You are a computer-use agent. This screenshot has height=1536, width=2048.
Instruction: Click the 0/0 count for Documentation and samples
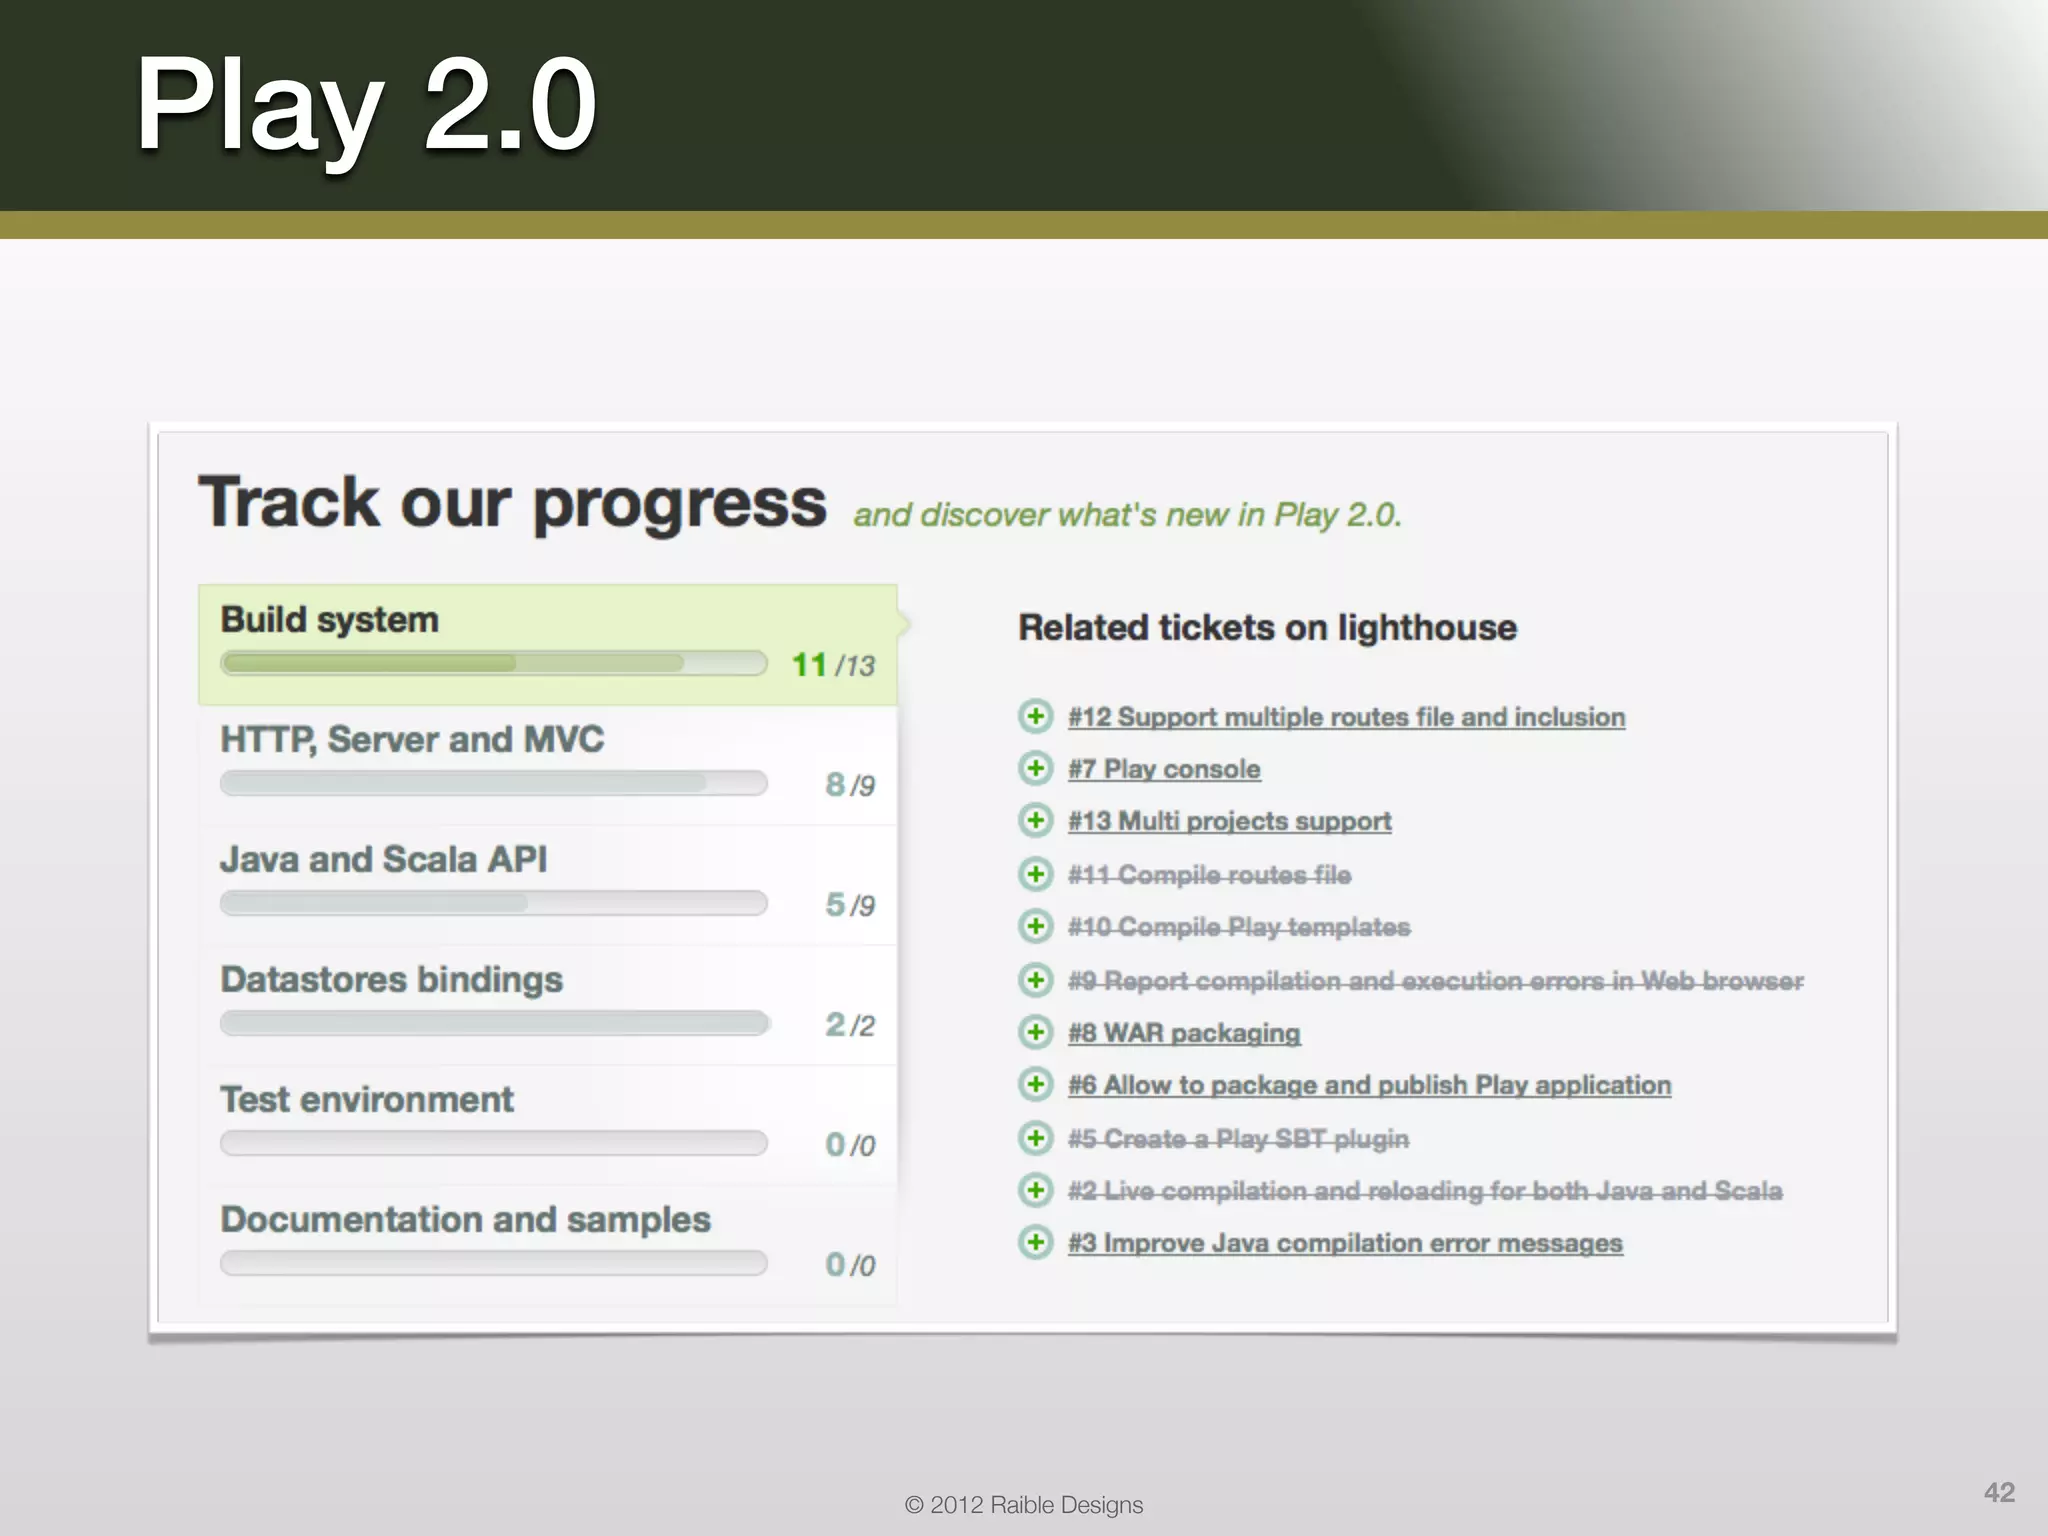[x=850, y=1265]
